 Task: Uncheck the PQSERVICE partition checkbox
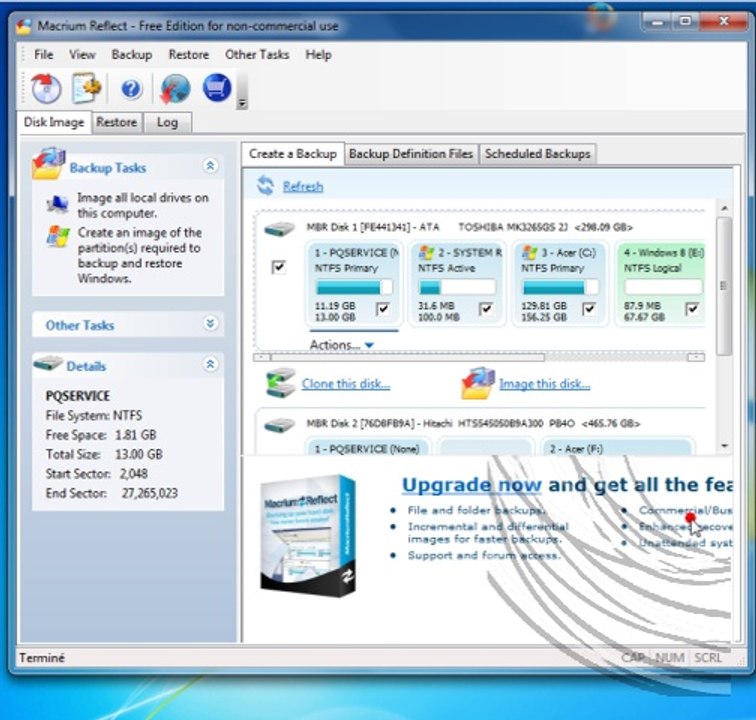(x=383, y=309)
